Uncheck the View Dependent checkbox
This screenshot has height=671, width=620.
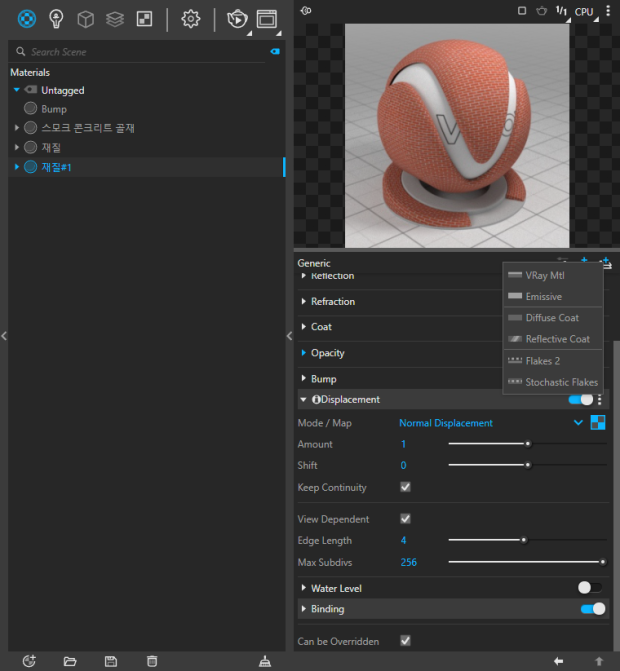coord(405,519)
